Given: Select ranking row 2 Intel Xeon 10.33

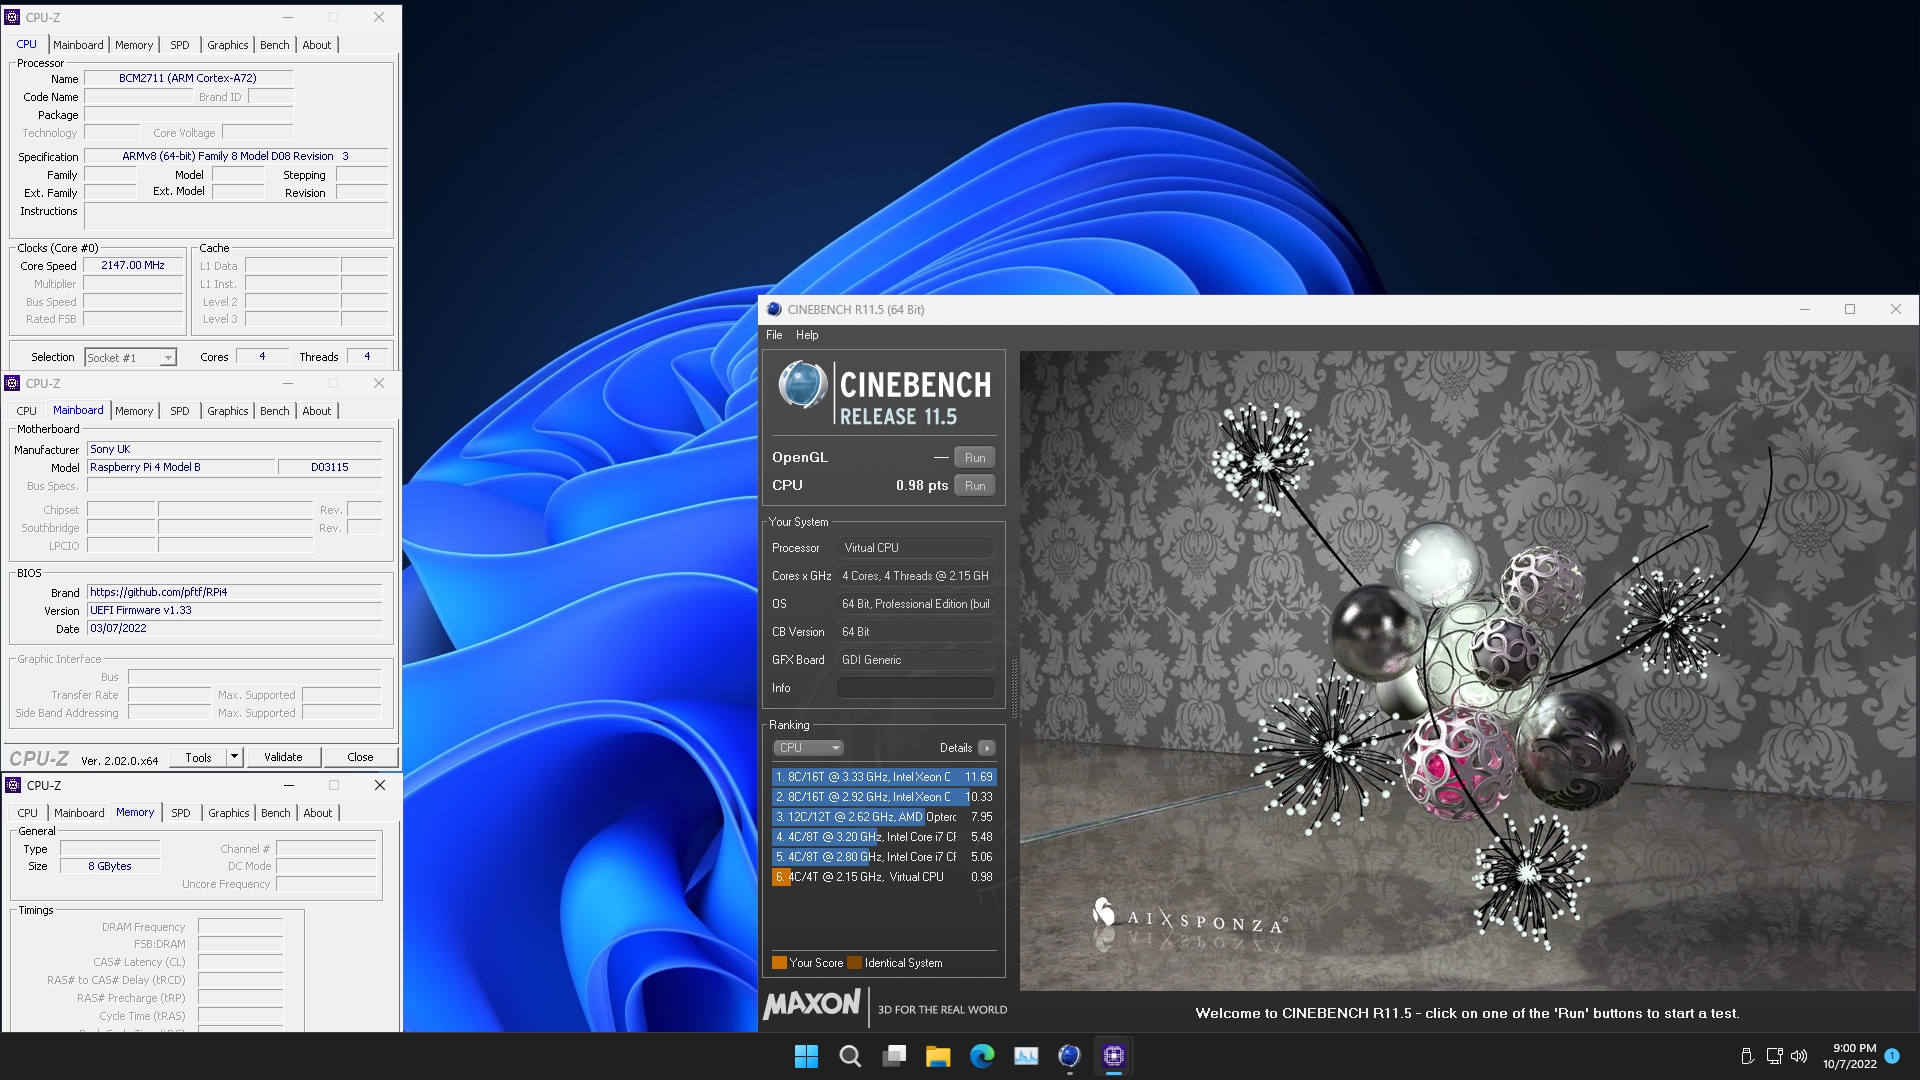Looking at the screenshot, I should tap(884, 797).
